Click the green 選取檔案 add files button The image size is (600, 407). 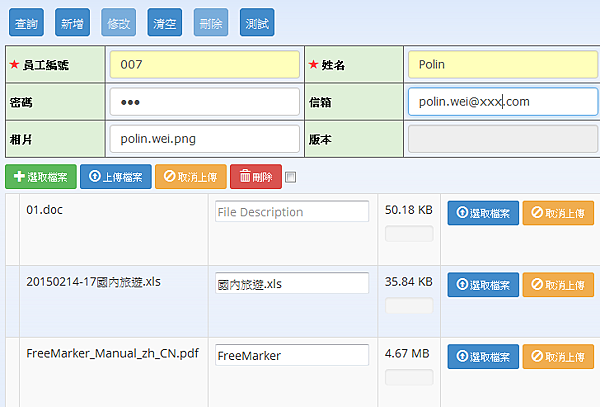(40, 177)
